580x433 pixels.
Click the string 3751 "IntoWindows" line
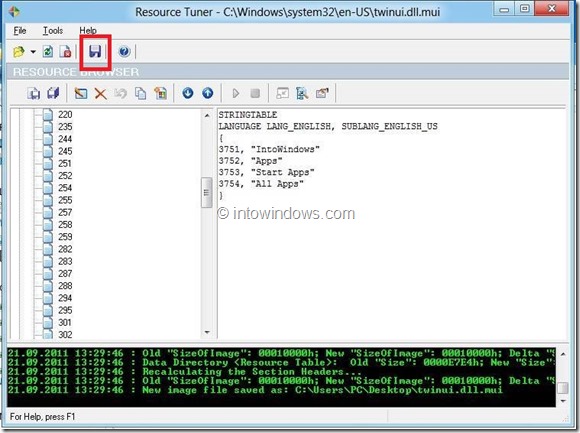point(269,149)
